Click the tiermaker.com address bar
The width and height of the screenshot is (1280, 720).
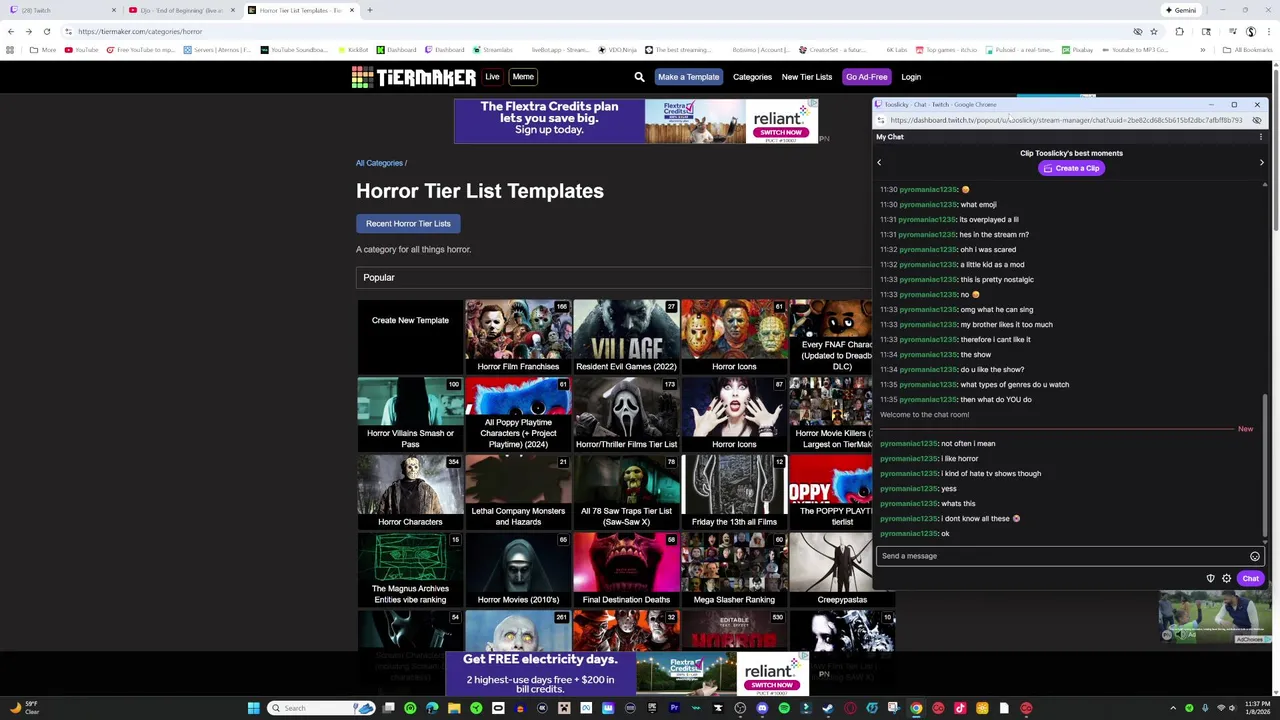[600, 32]
